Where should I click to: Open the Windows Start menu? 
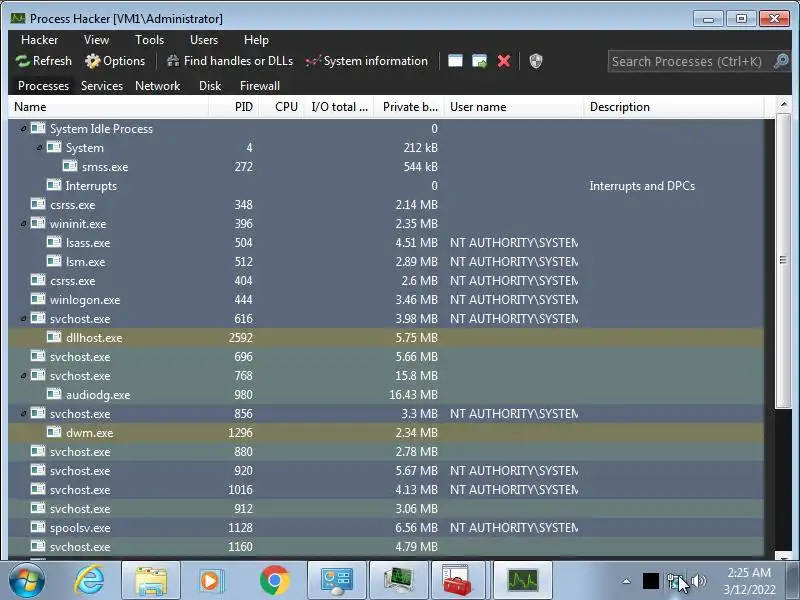pyautogui.click(x=26, y=581)
